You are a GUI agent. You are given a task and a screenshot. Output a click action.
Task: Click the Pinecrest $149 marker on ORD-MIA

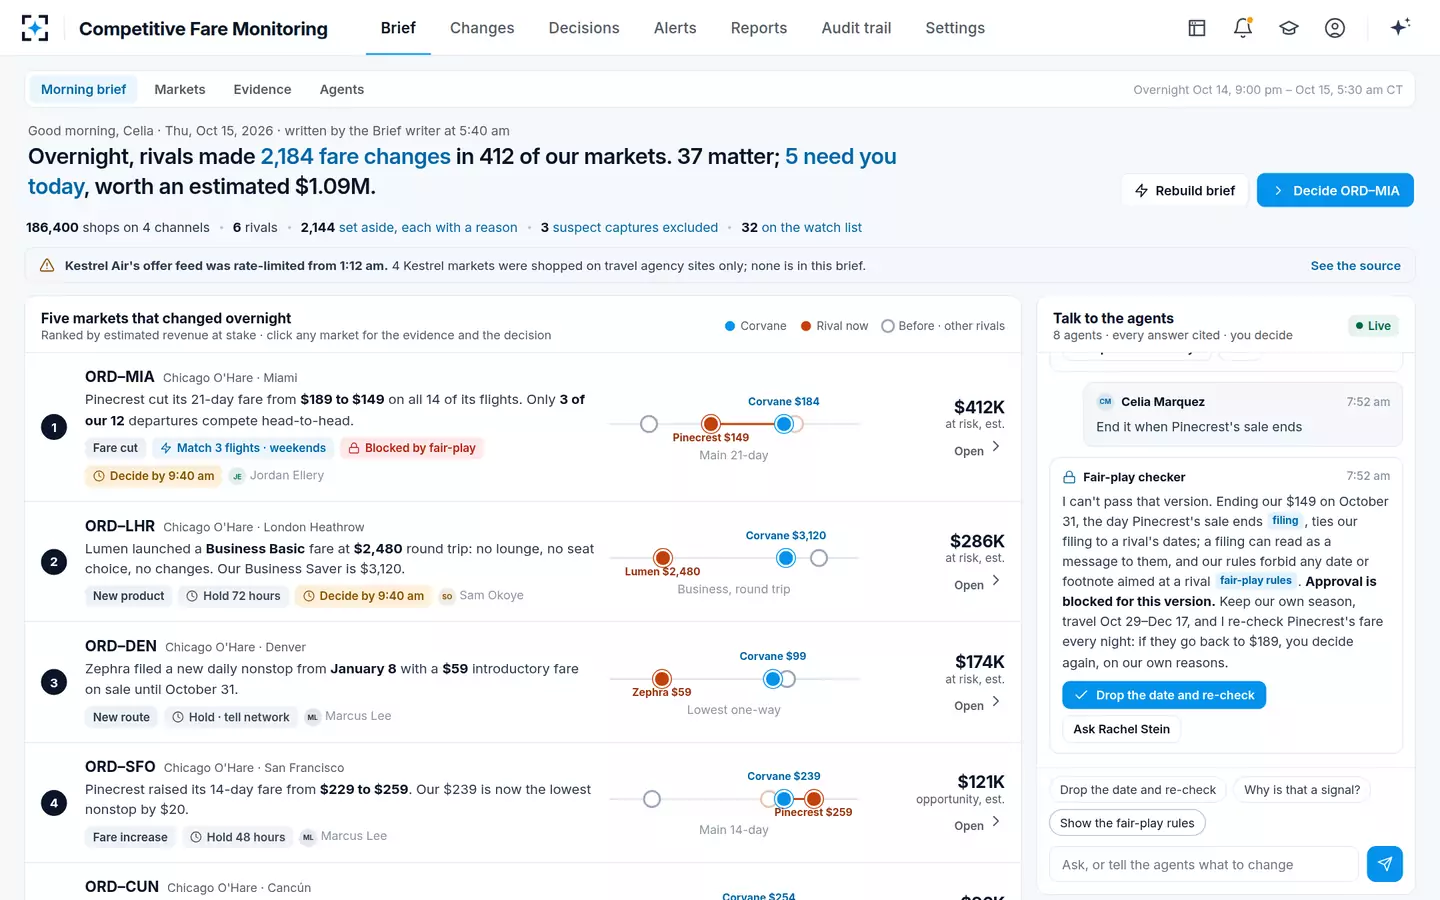(x=711, y=424)
